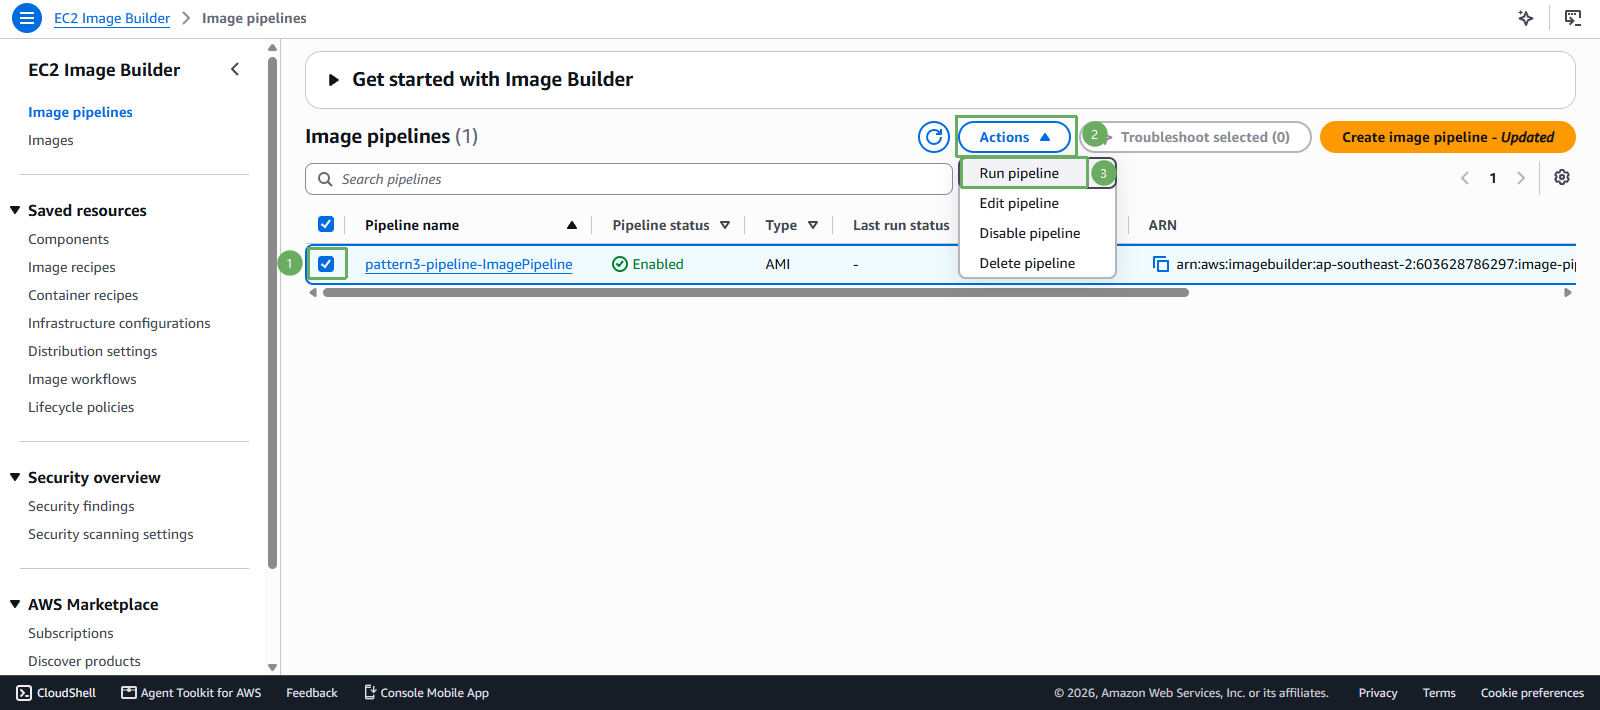The height and width of the screenshot is (710, 1600).
Task: Click Create image pipeline button
Action: pyautogui.click(x=1448, y=137)
